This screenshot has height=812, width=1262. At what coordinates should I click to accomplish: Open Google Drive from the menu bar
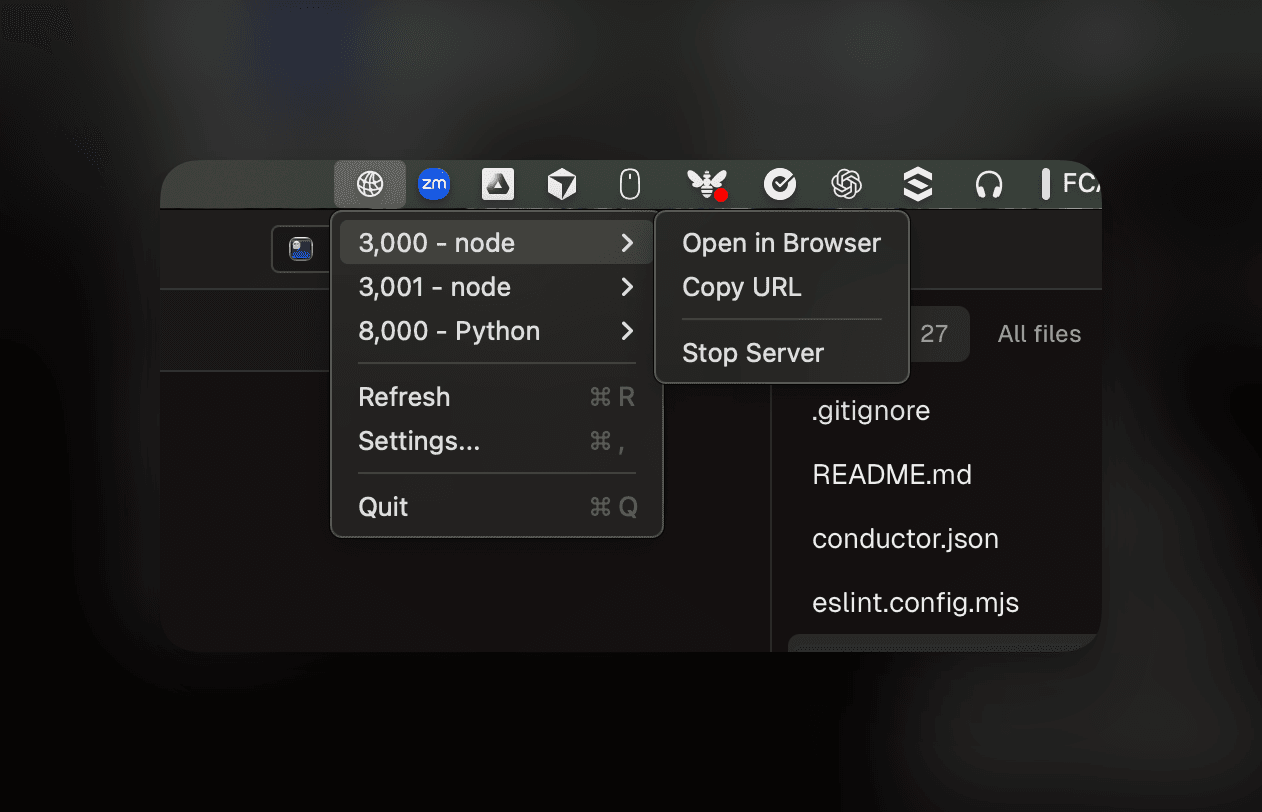[497, 184]
